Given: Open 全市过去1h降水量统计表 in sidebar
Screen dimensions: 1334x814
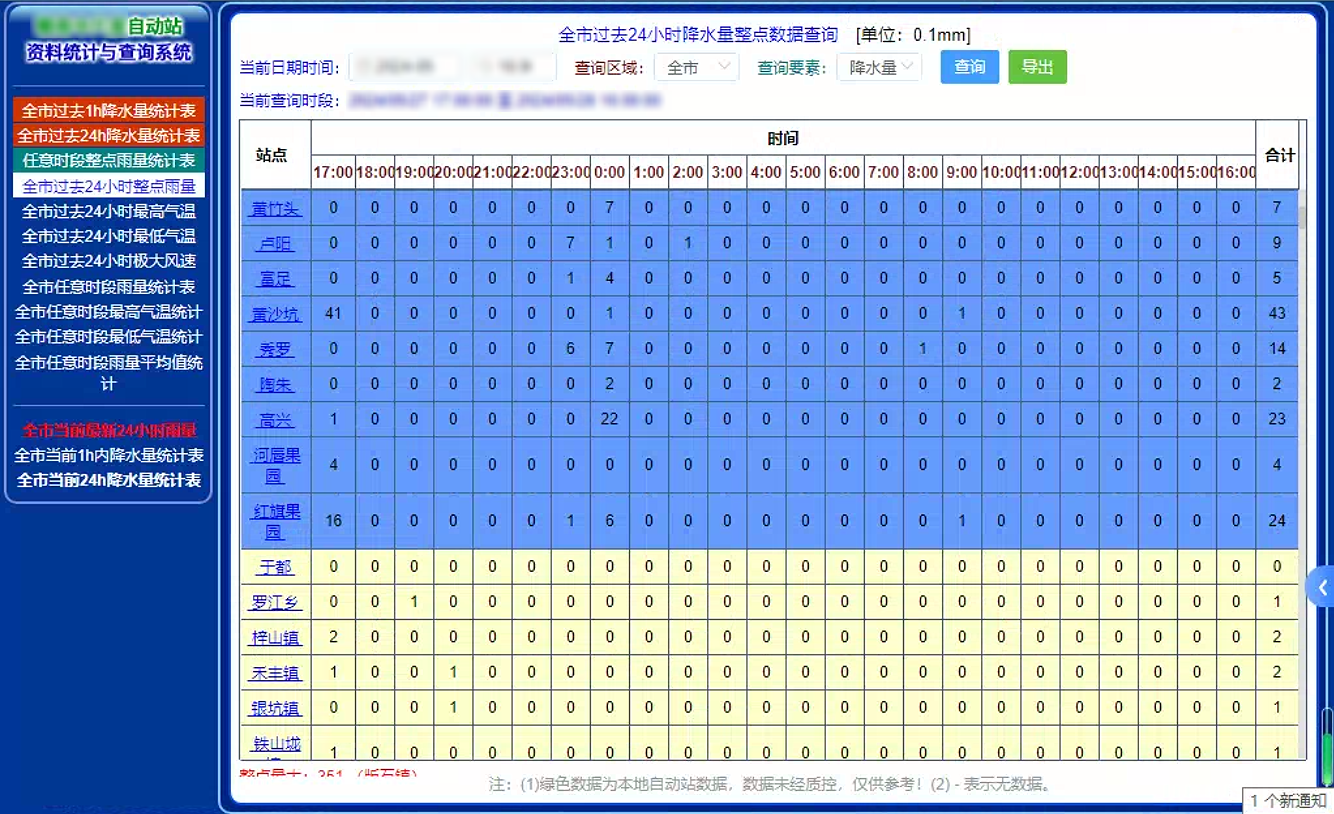Looking at the screenshot, I should [109, 110].
